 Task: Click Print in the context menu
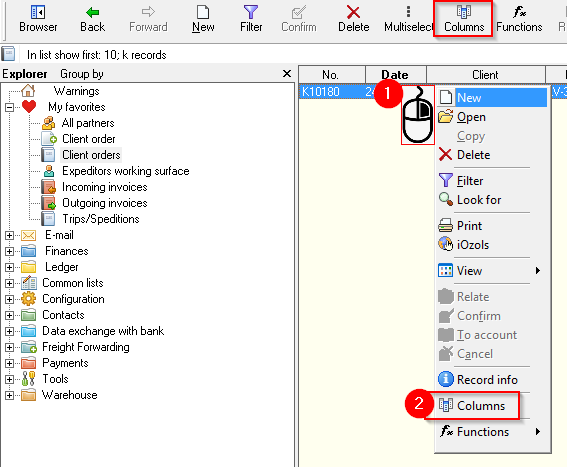point(469,226)
